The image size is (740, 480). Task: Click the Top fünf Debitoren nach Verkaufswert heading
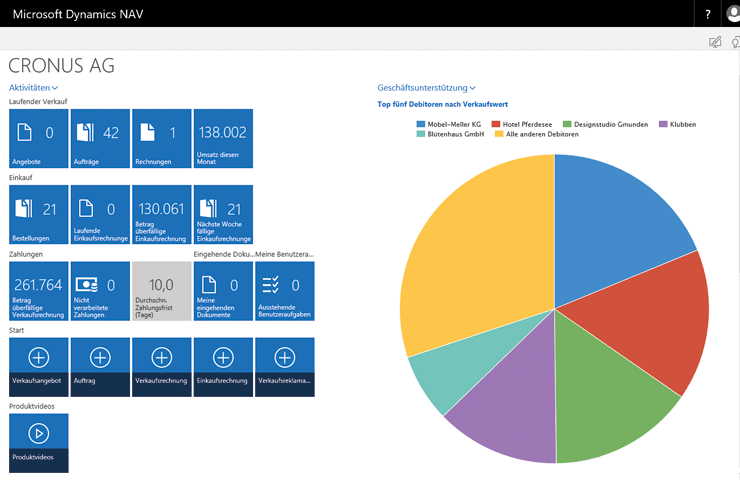[x=441, y=104]
